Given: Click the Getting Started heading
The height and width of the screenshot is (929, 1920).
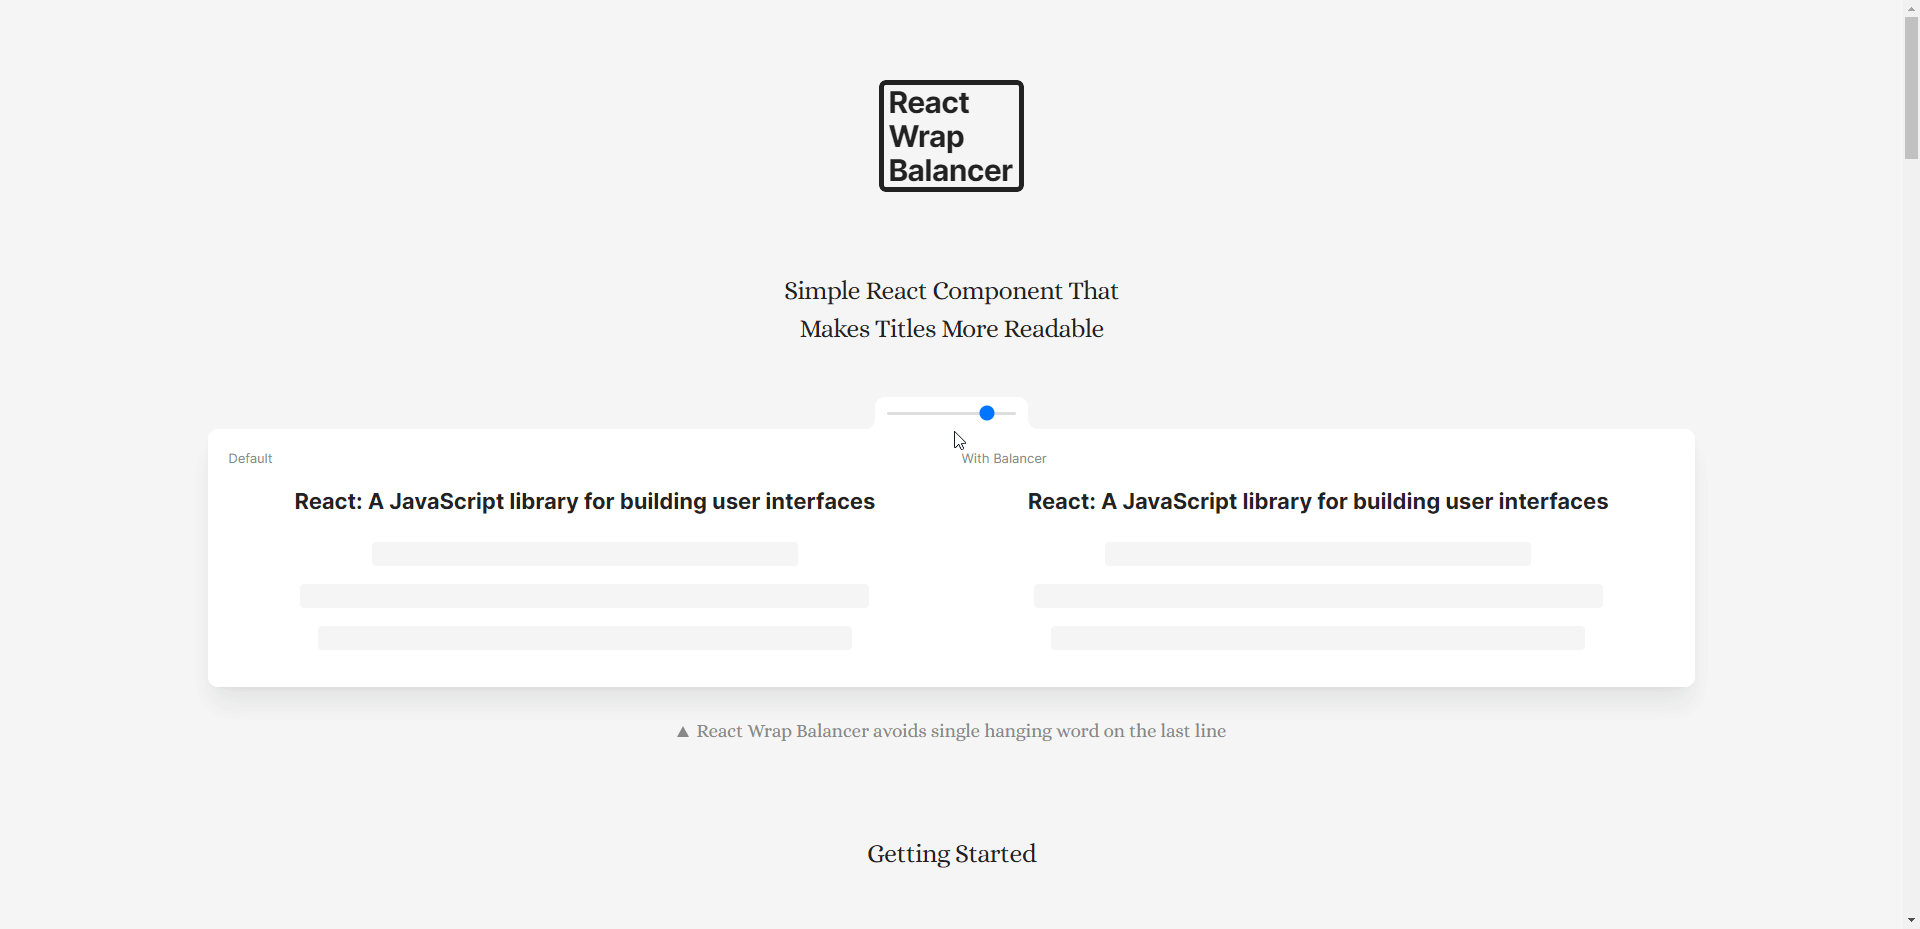Looking at the screenshot, I should [x=951, y=853].
